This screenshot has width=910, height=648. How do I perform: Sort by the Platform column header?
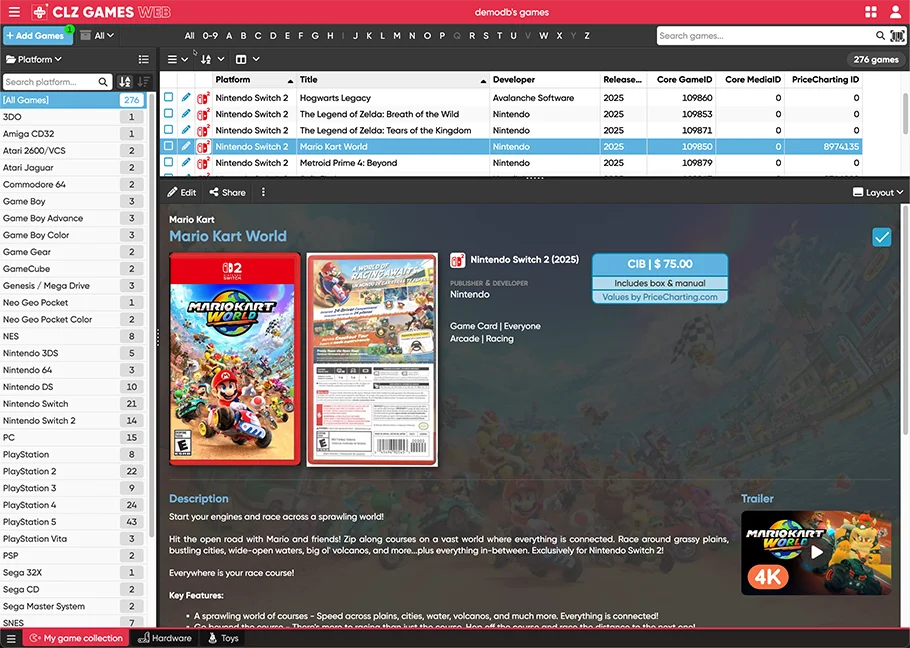pos(254,80)
